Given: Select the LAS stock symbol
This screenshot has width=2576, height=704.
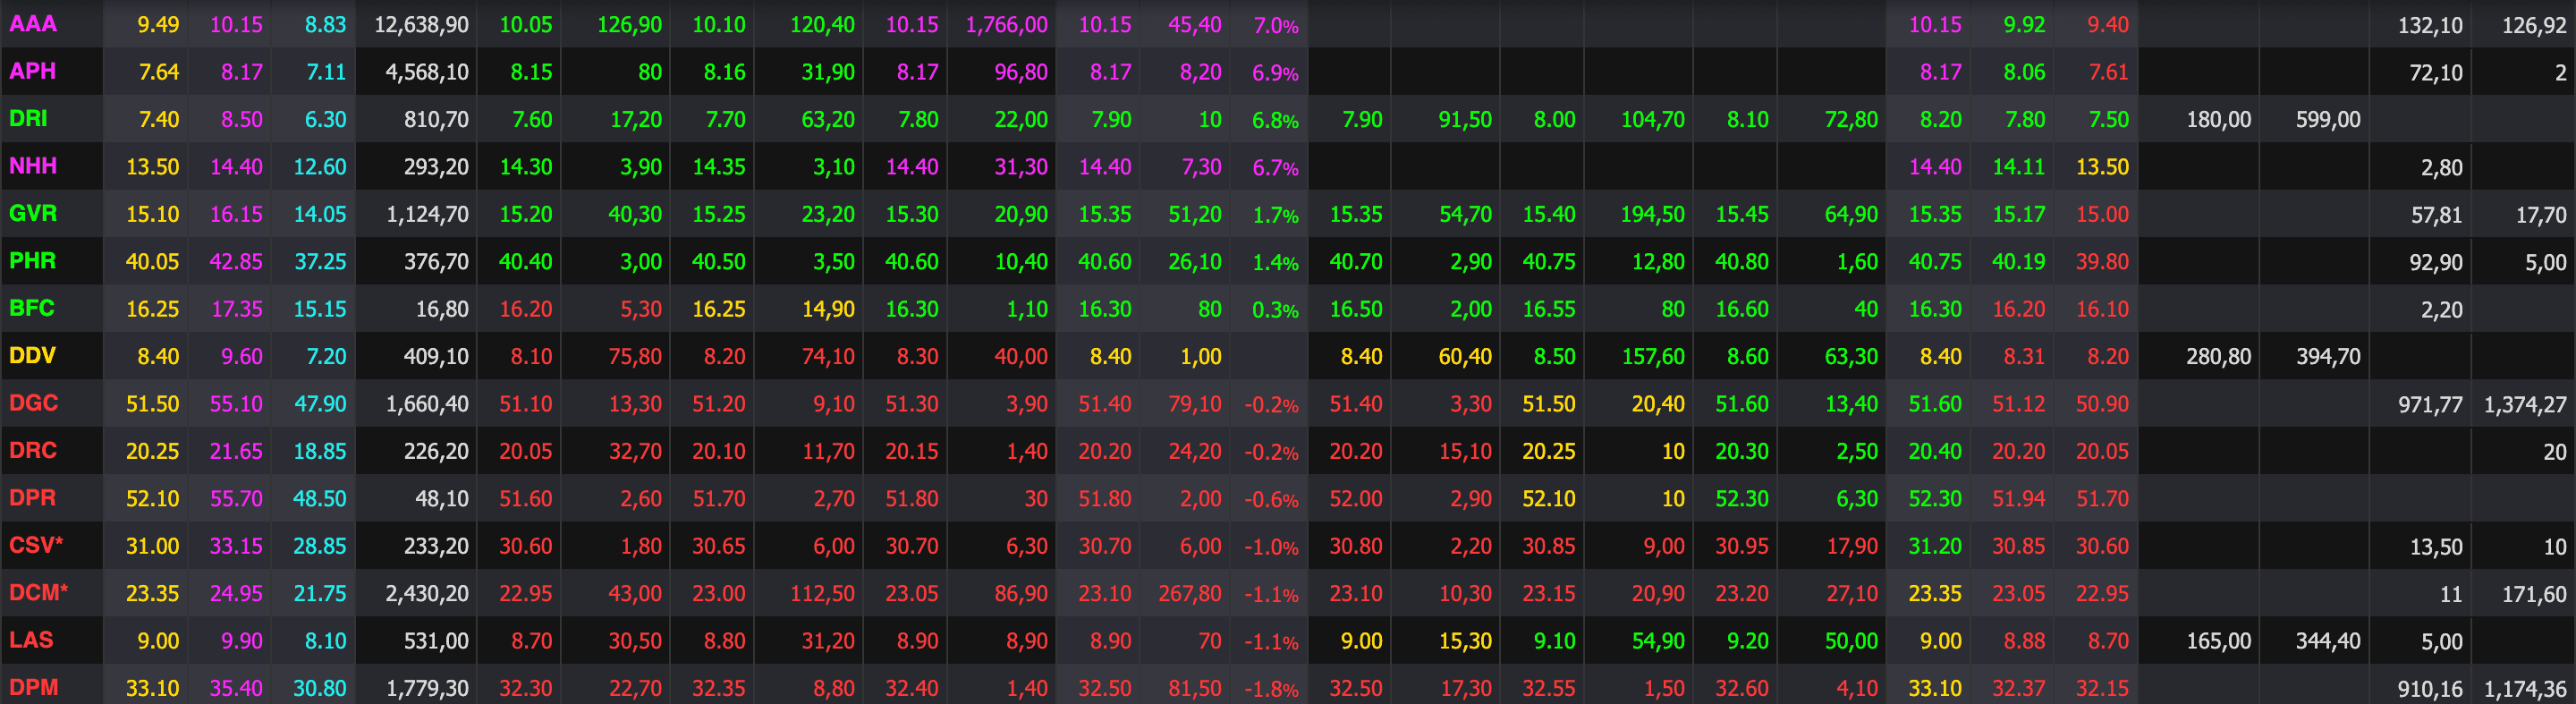Looking at the screenshot, I should click(31, 640).
